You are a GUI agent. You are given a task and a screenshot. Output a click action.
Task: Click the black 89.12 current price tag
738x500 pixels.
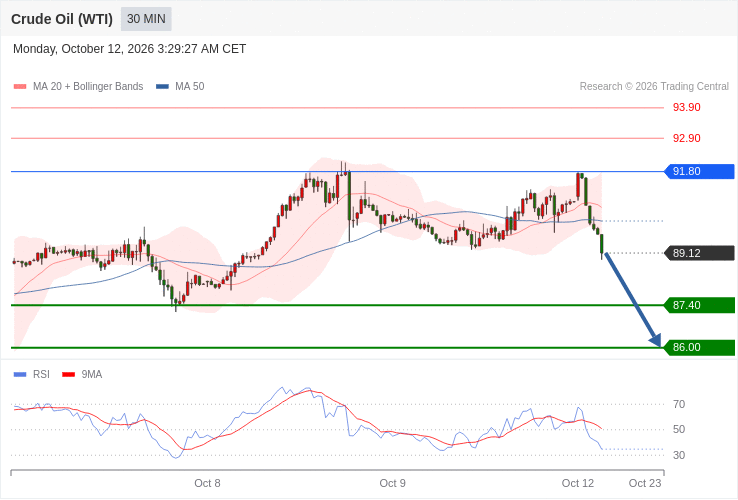pyautogui.click(x=699, y=253)
